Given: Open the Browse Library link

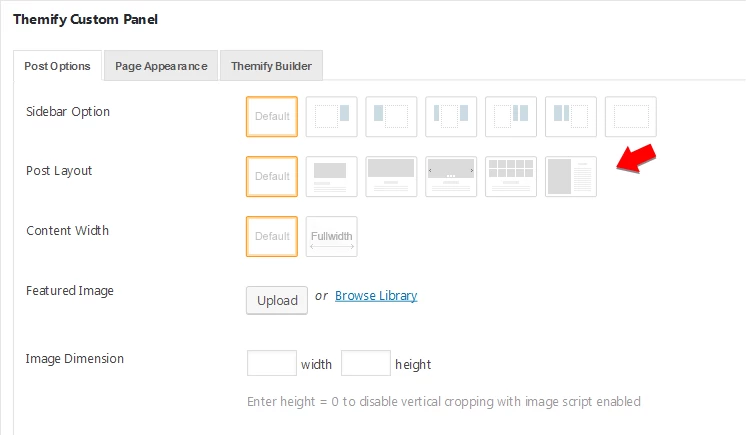Looking at the screenshot, I should click(x=376, y=295).
